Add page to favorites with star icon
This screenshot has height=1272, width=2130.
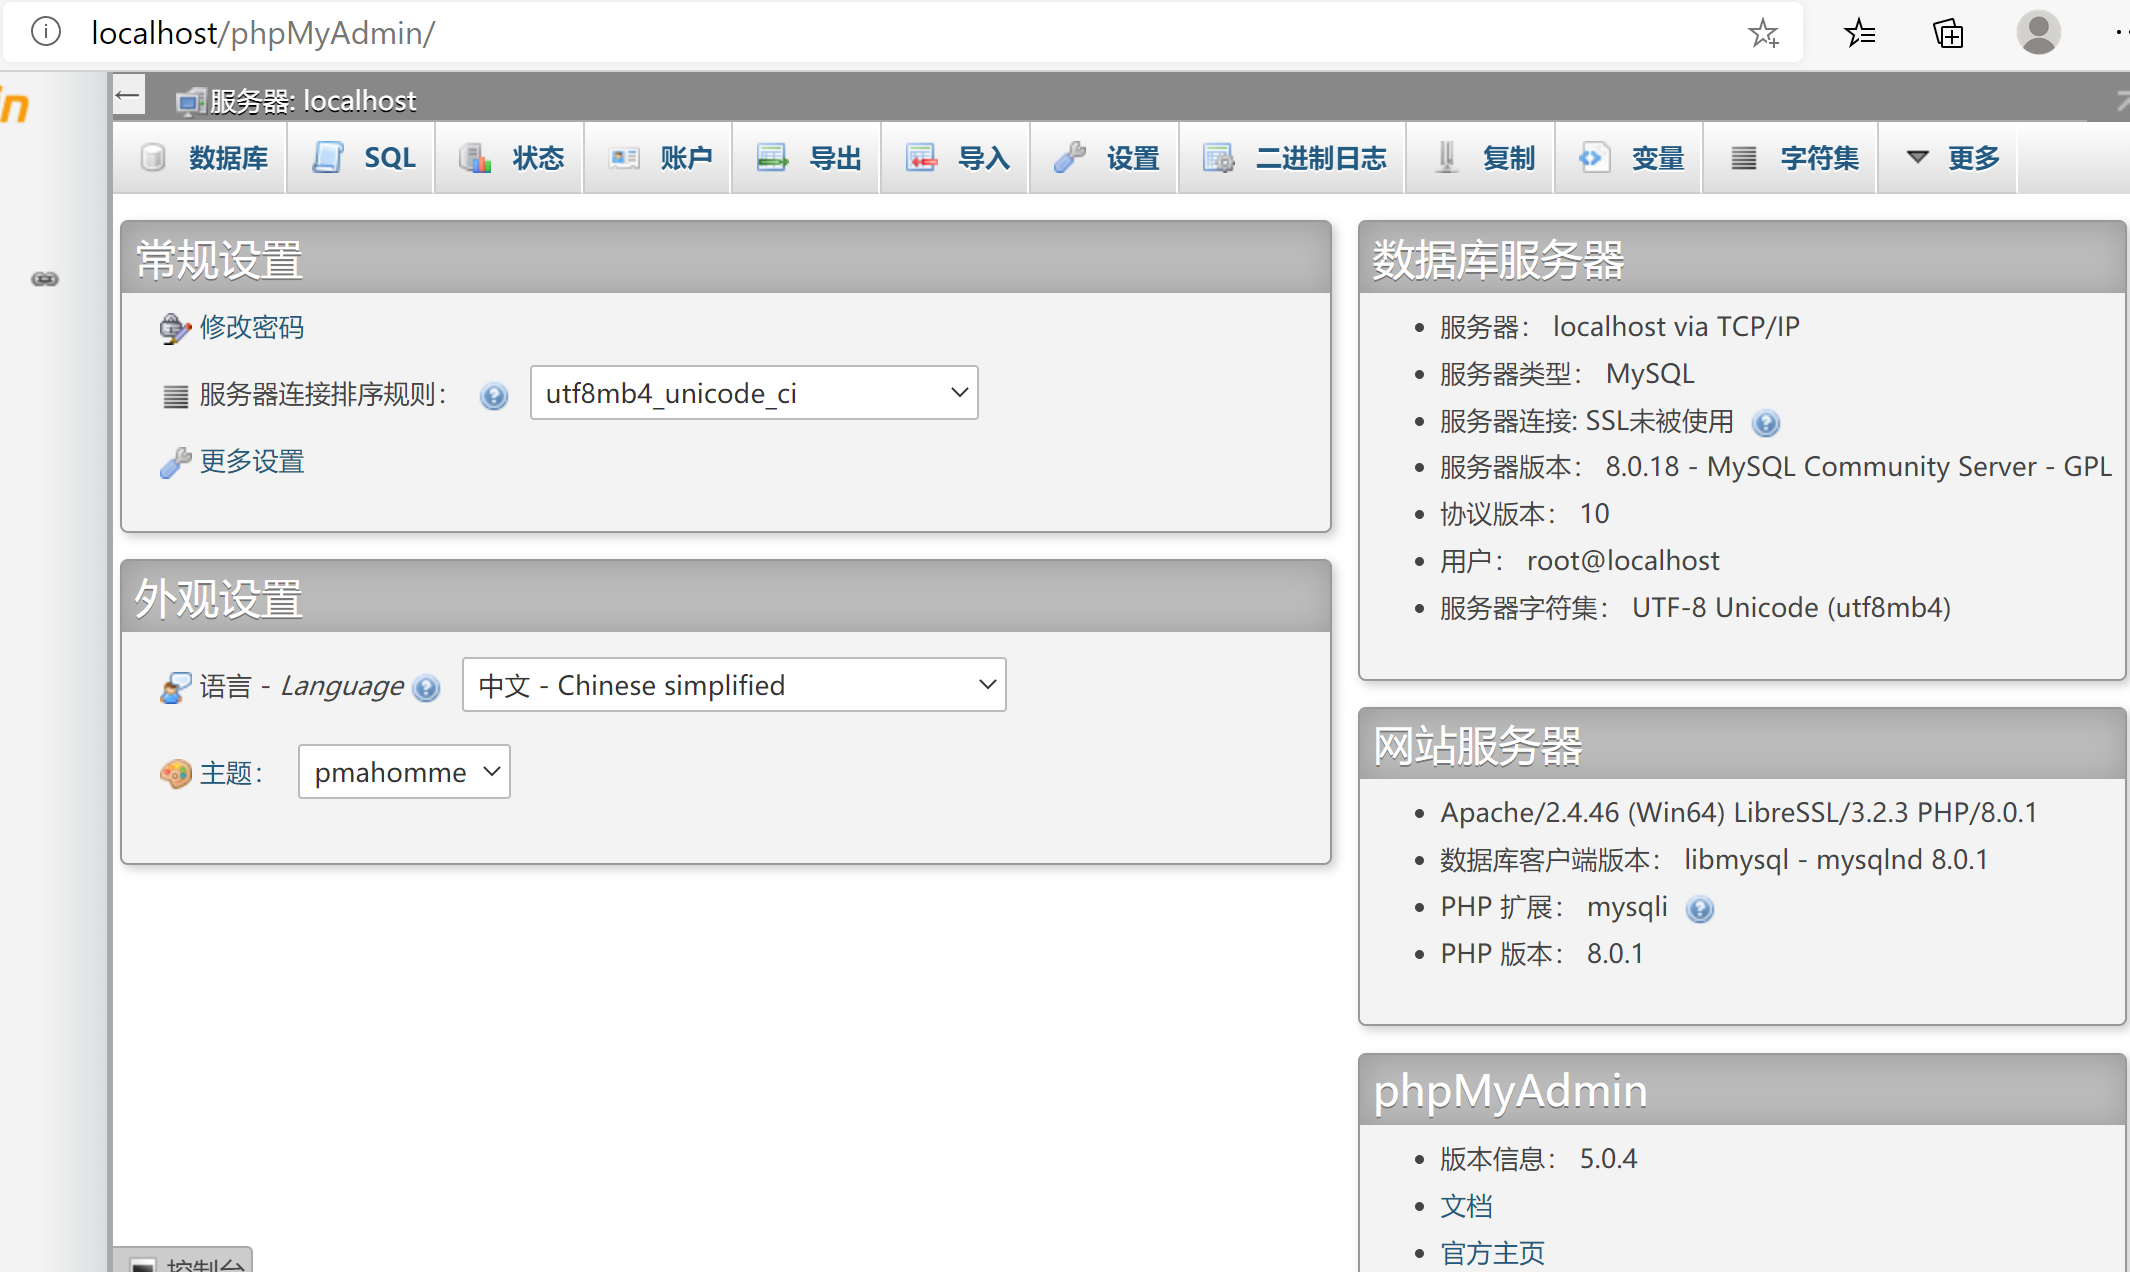click(x=1762, y=33)
